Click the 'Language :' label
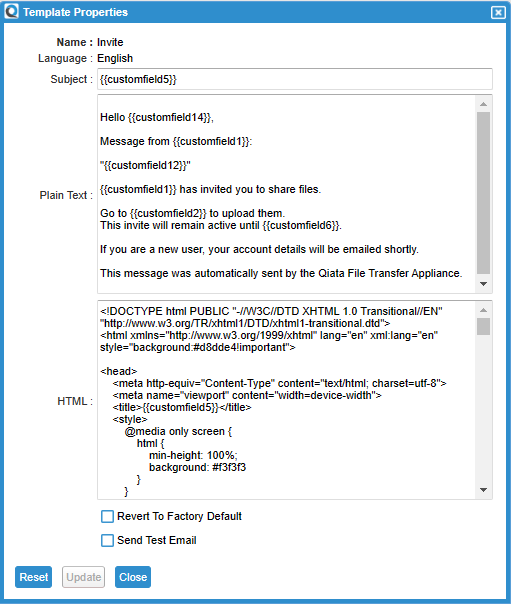The width and height of the screenshot is (511, 604). pyautogui.click(x=65, y=59)
